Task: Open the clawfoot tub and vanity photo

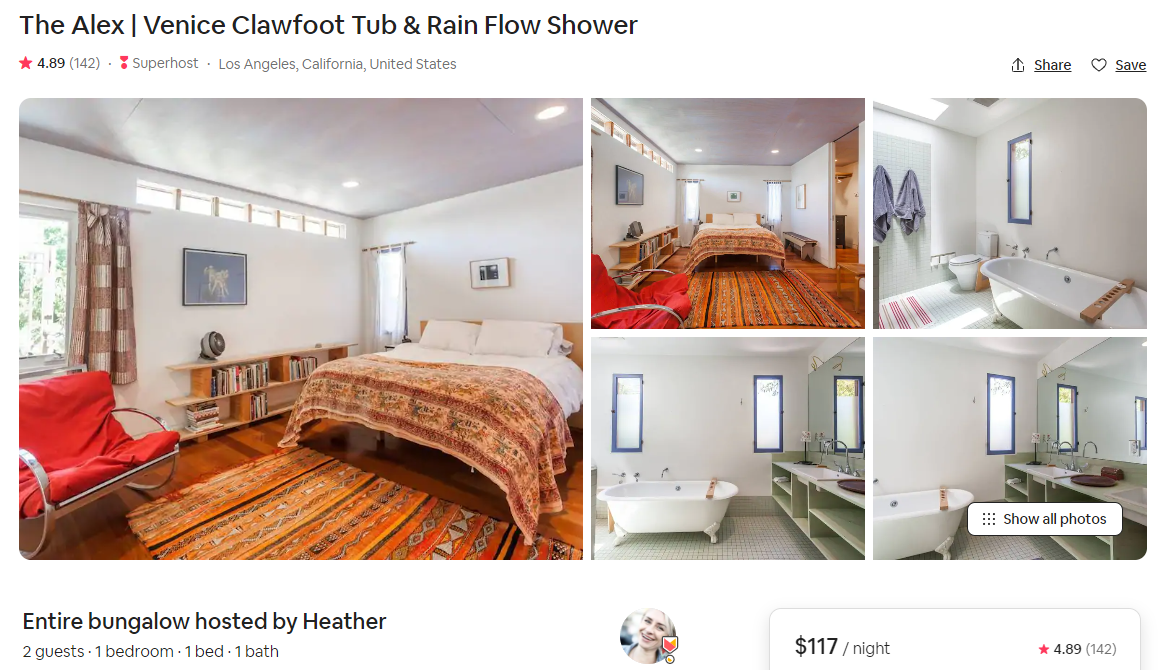Action: pyautogui.click(x=728, y=448)
